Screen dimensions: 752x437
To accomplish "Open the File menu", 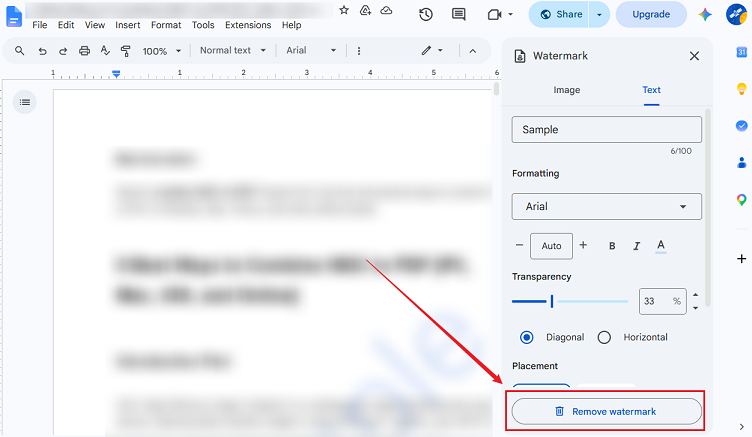I will [40, 25].
